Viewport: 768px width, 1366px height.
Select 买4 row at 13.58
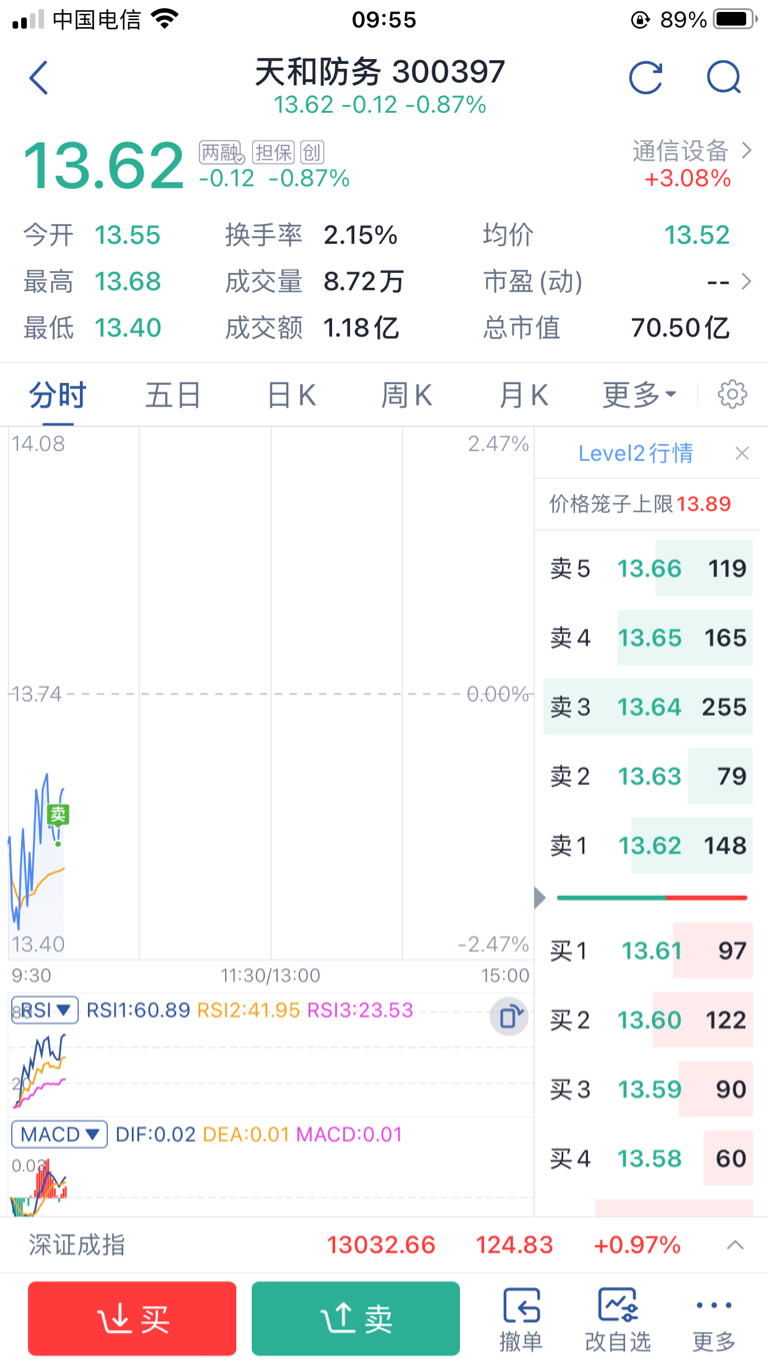pyautogui.click(x=648, y=1158)
